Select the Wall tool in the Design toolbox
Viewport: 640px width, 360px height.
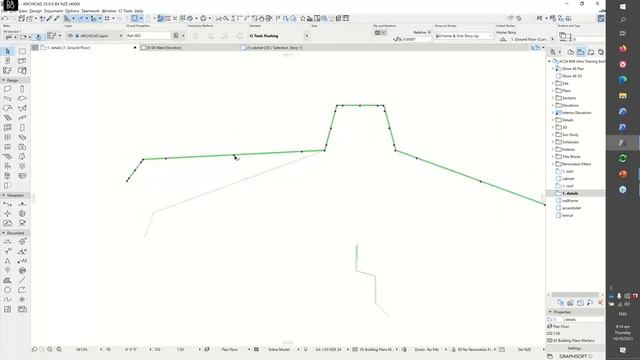pos(8,89)
